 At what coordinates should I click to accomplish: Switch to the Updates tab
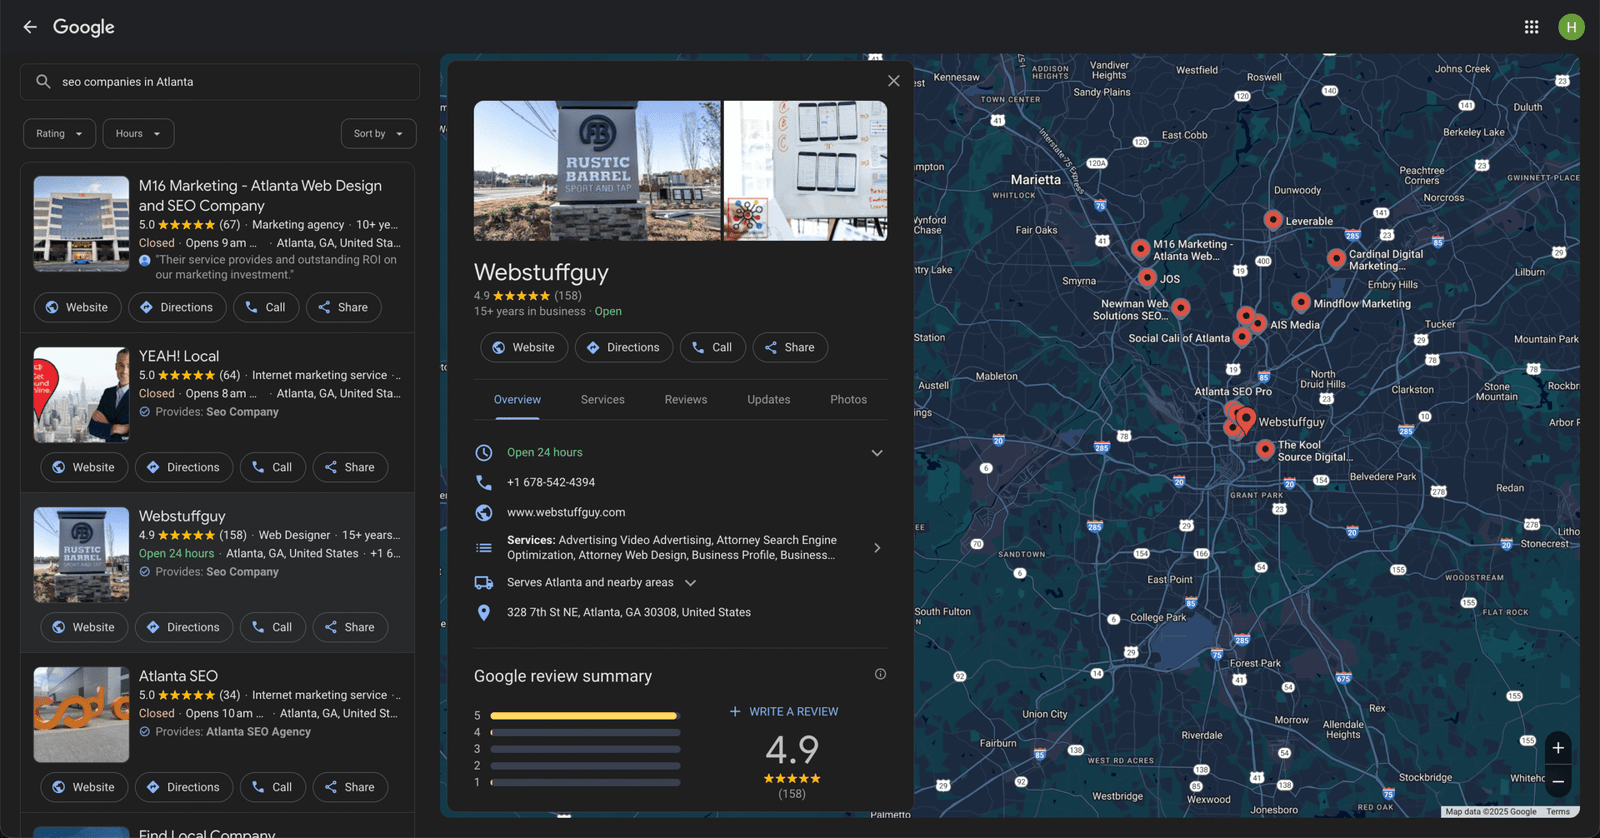pos(769,400)
